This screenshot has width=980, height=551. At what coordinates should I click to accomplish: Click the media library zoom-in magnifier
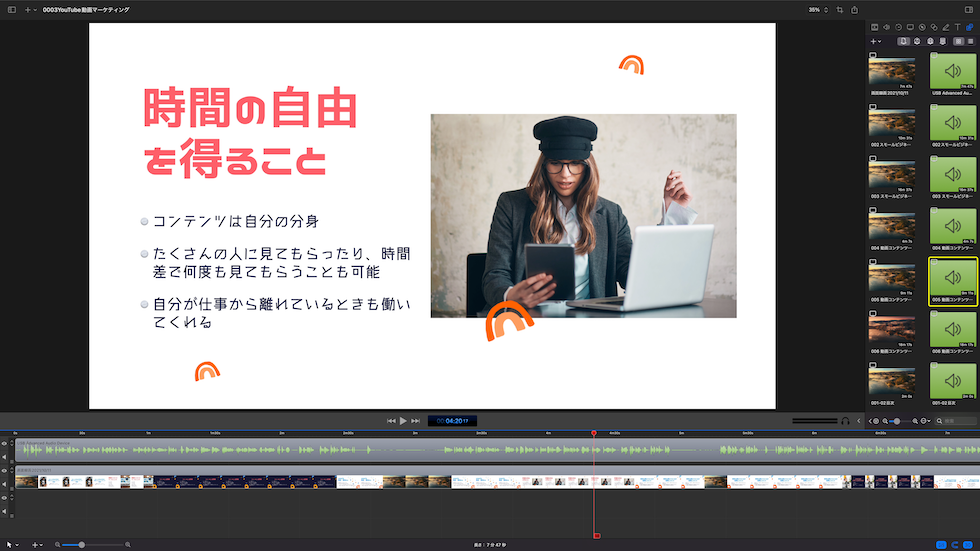(x=915, y=421)
